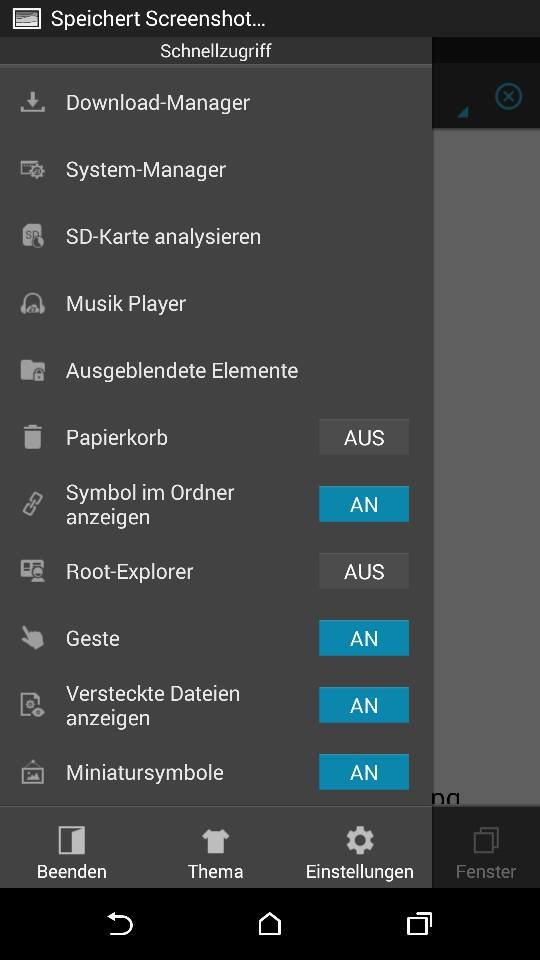Open the Thema shirt option
The image size is (540, 960).
point(216,852)
